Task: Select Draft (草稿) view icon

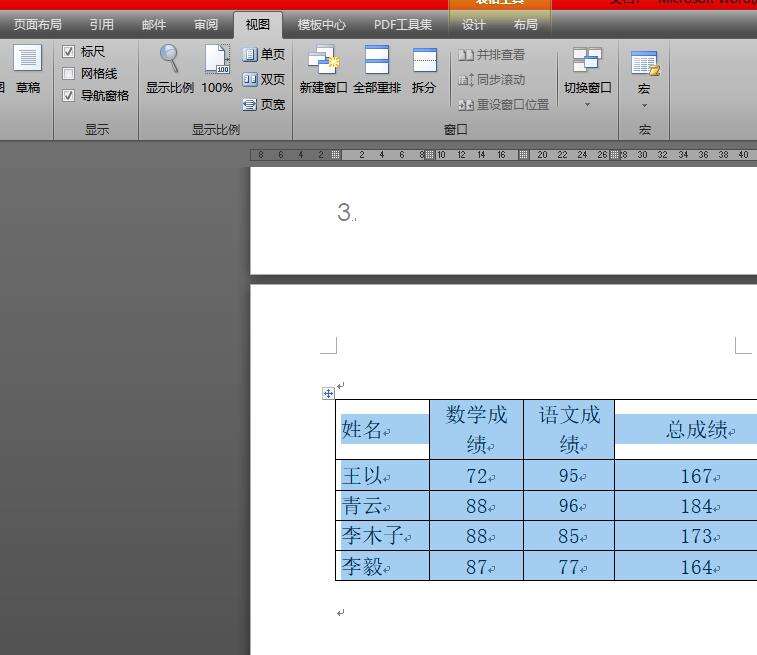Action: click(28, 61)
